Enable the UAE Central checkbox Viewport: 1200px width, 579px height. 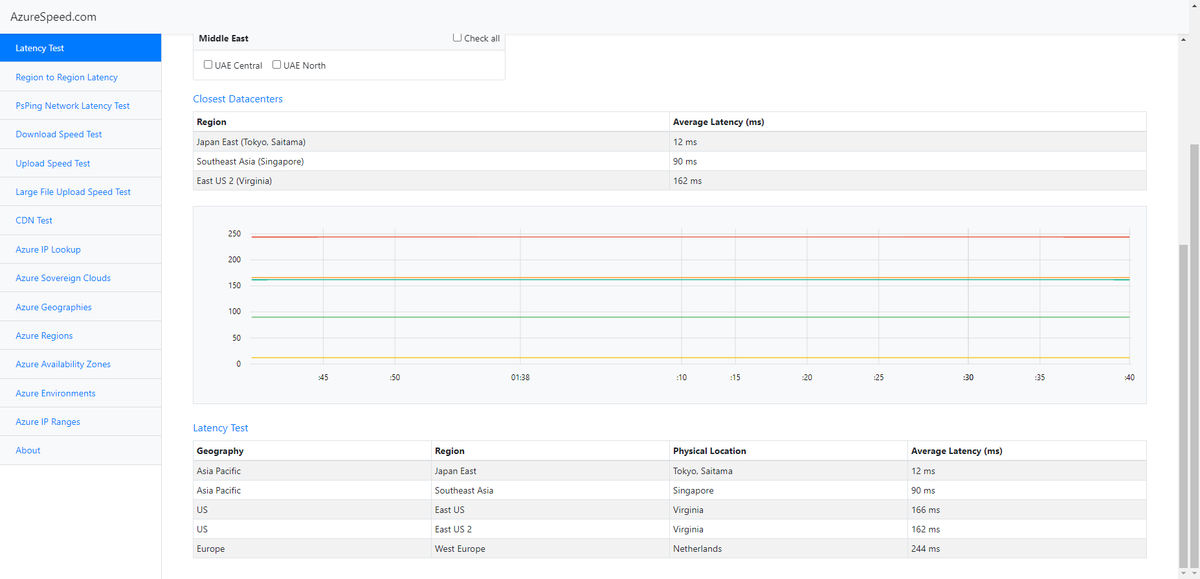tap(208, 65)
